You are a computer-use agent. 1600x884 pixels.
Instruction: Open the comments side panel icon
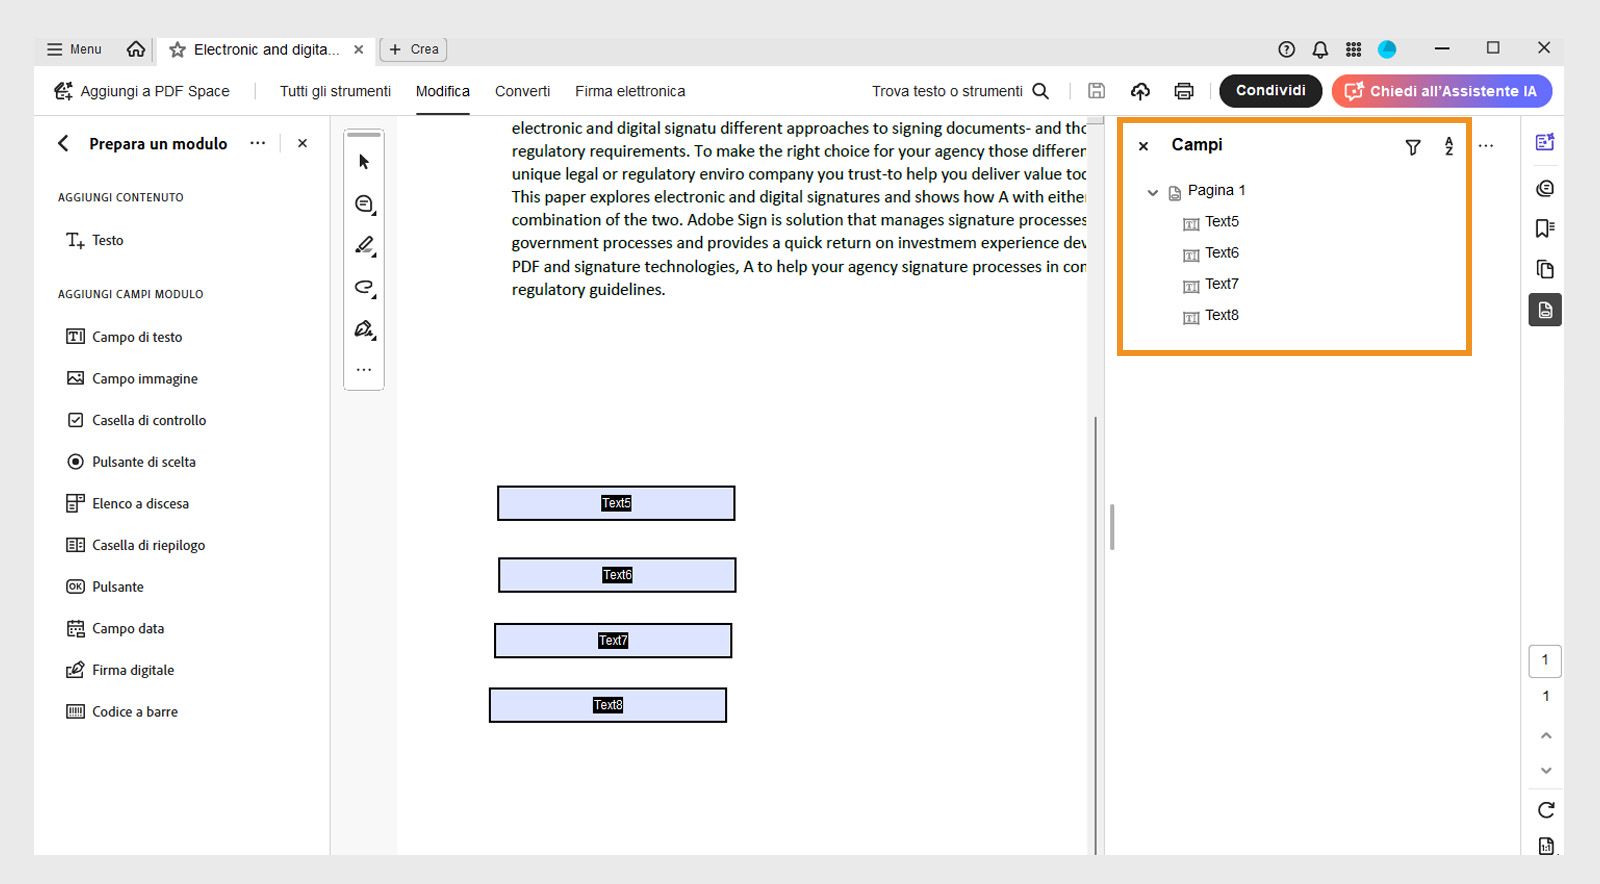point(1545,188)
